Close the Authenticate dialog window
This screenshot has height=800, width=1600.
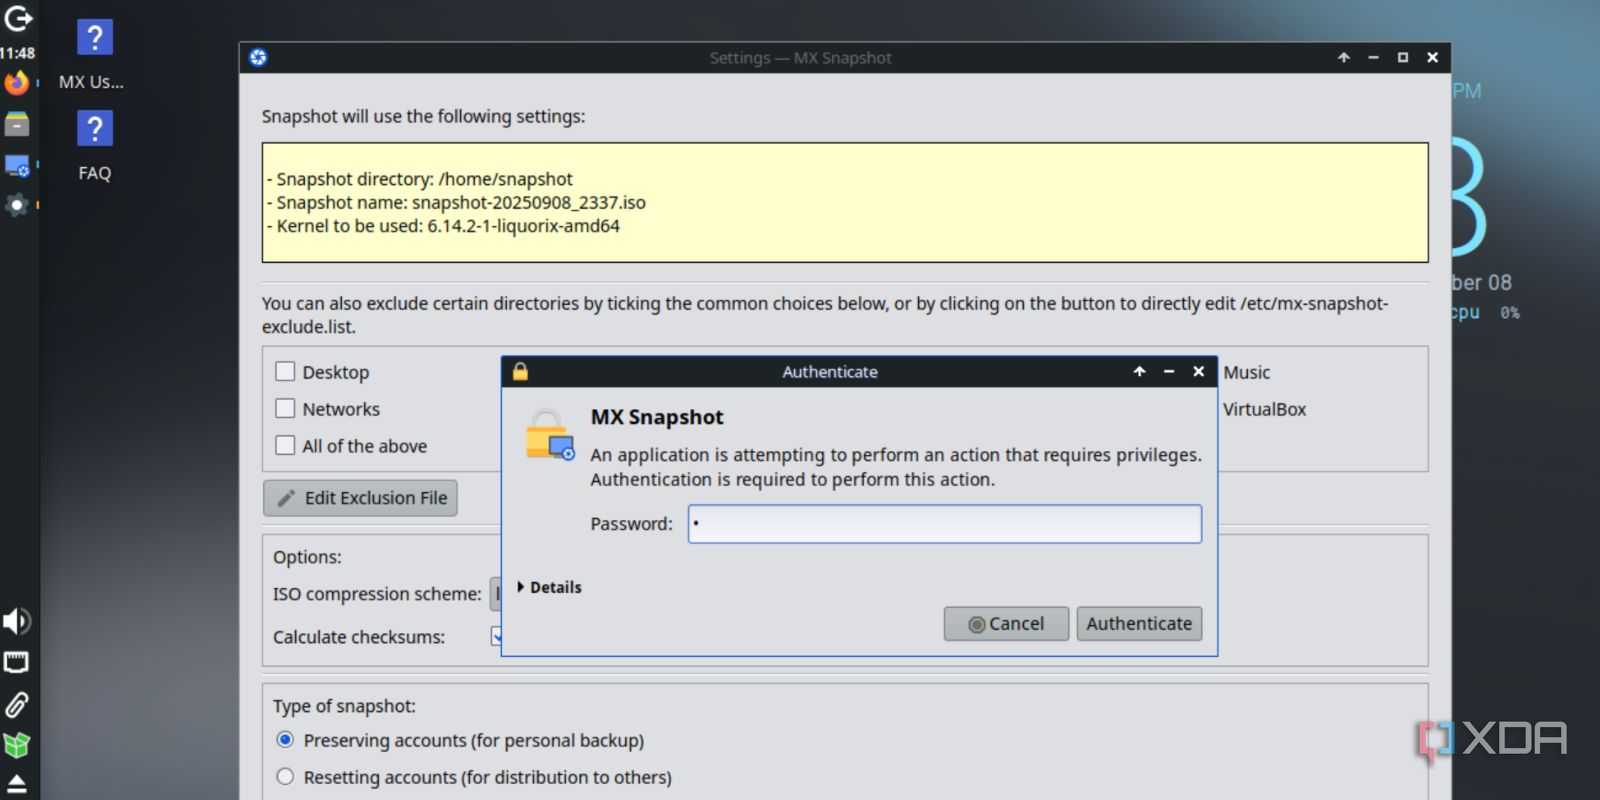pyautogui.click(x=1198, y=372)
